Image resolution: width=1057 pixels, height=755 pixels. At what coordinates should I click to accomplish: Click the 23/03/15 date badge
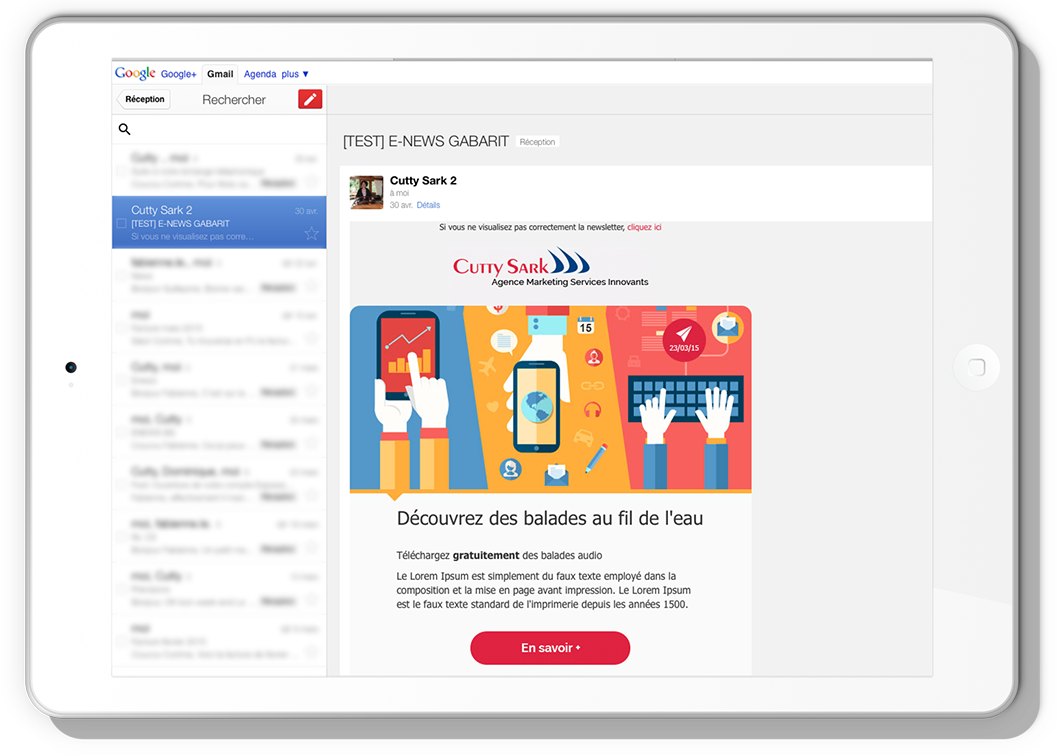(684, 340)
